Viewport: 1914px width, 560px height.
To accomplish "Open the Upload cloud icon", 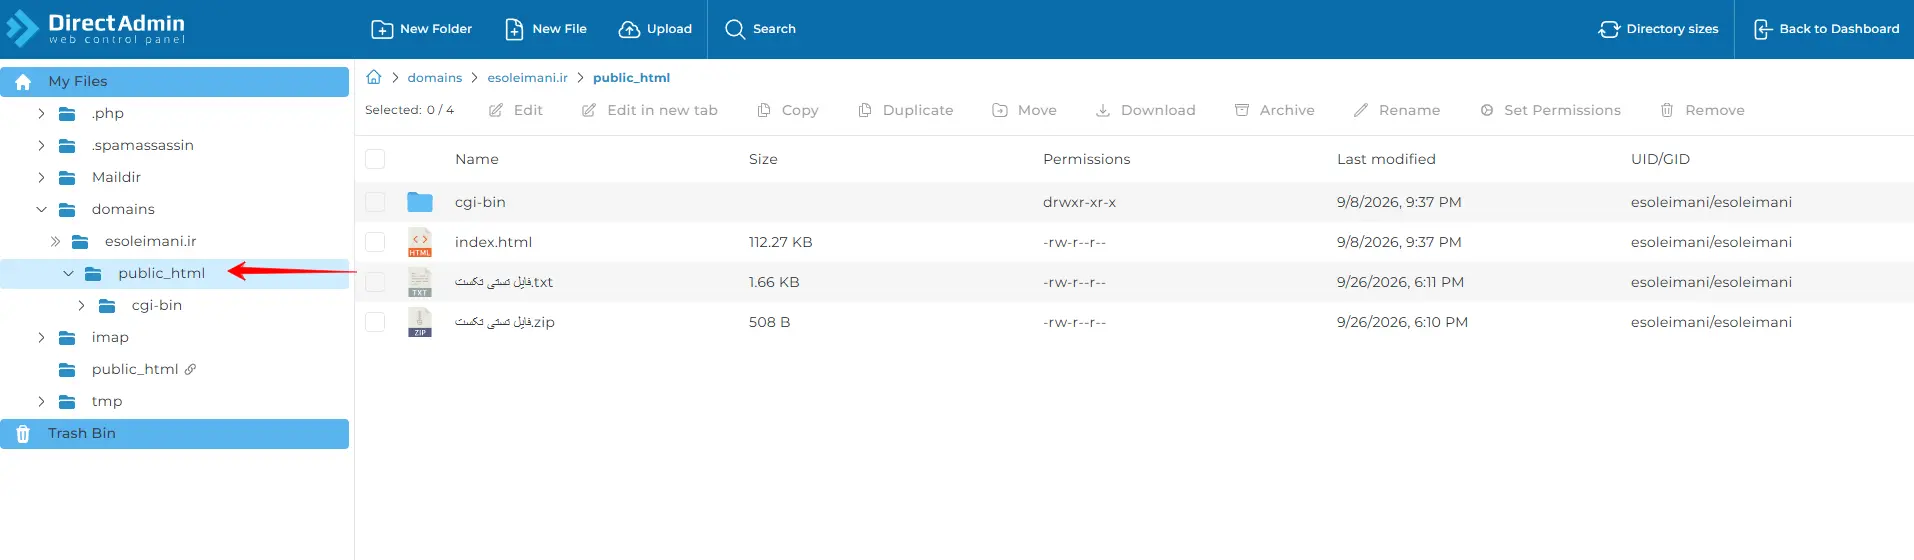I will (x=629, y=29).
